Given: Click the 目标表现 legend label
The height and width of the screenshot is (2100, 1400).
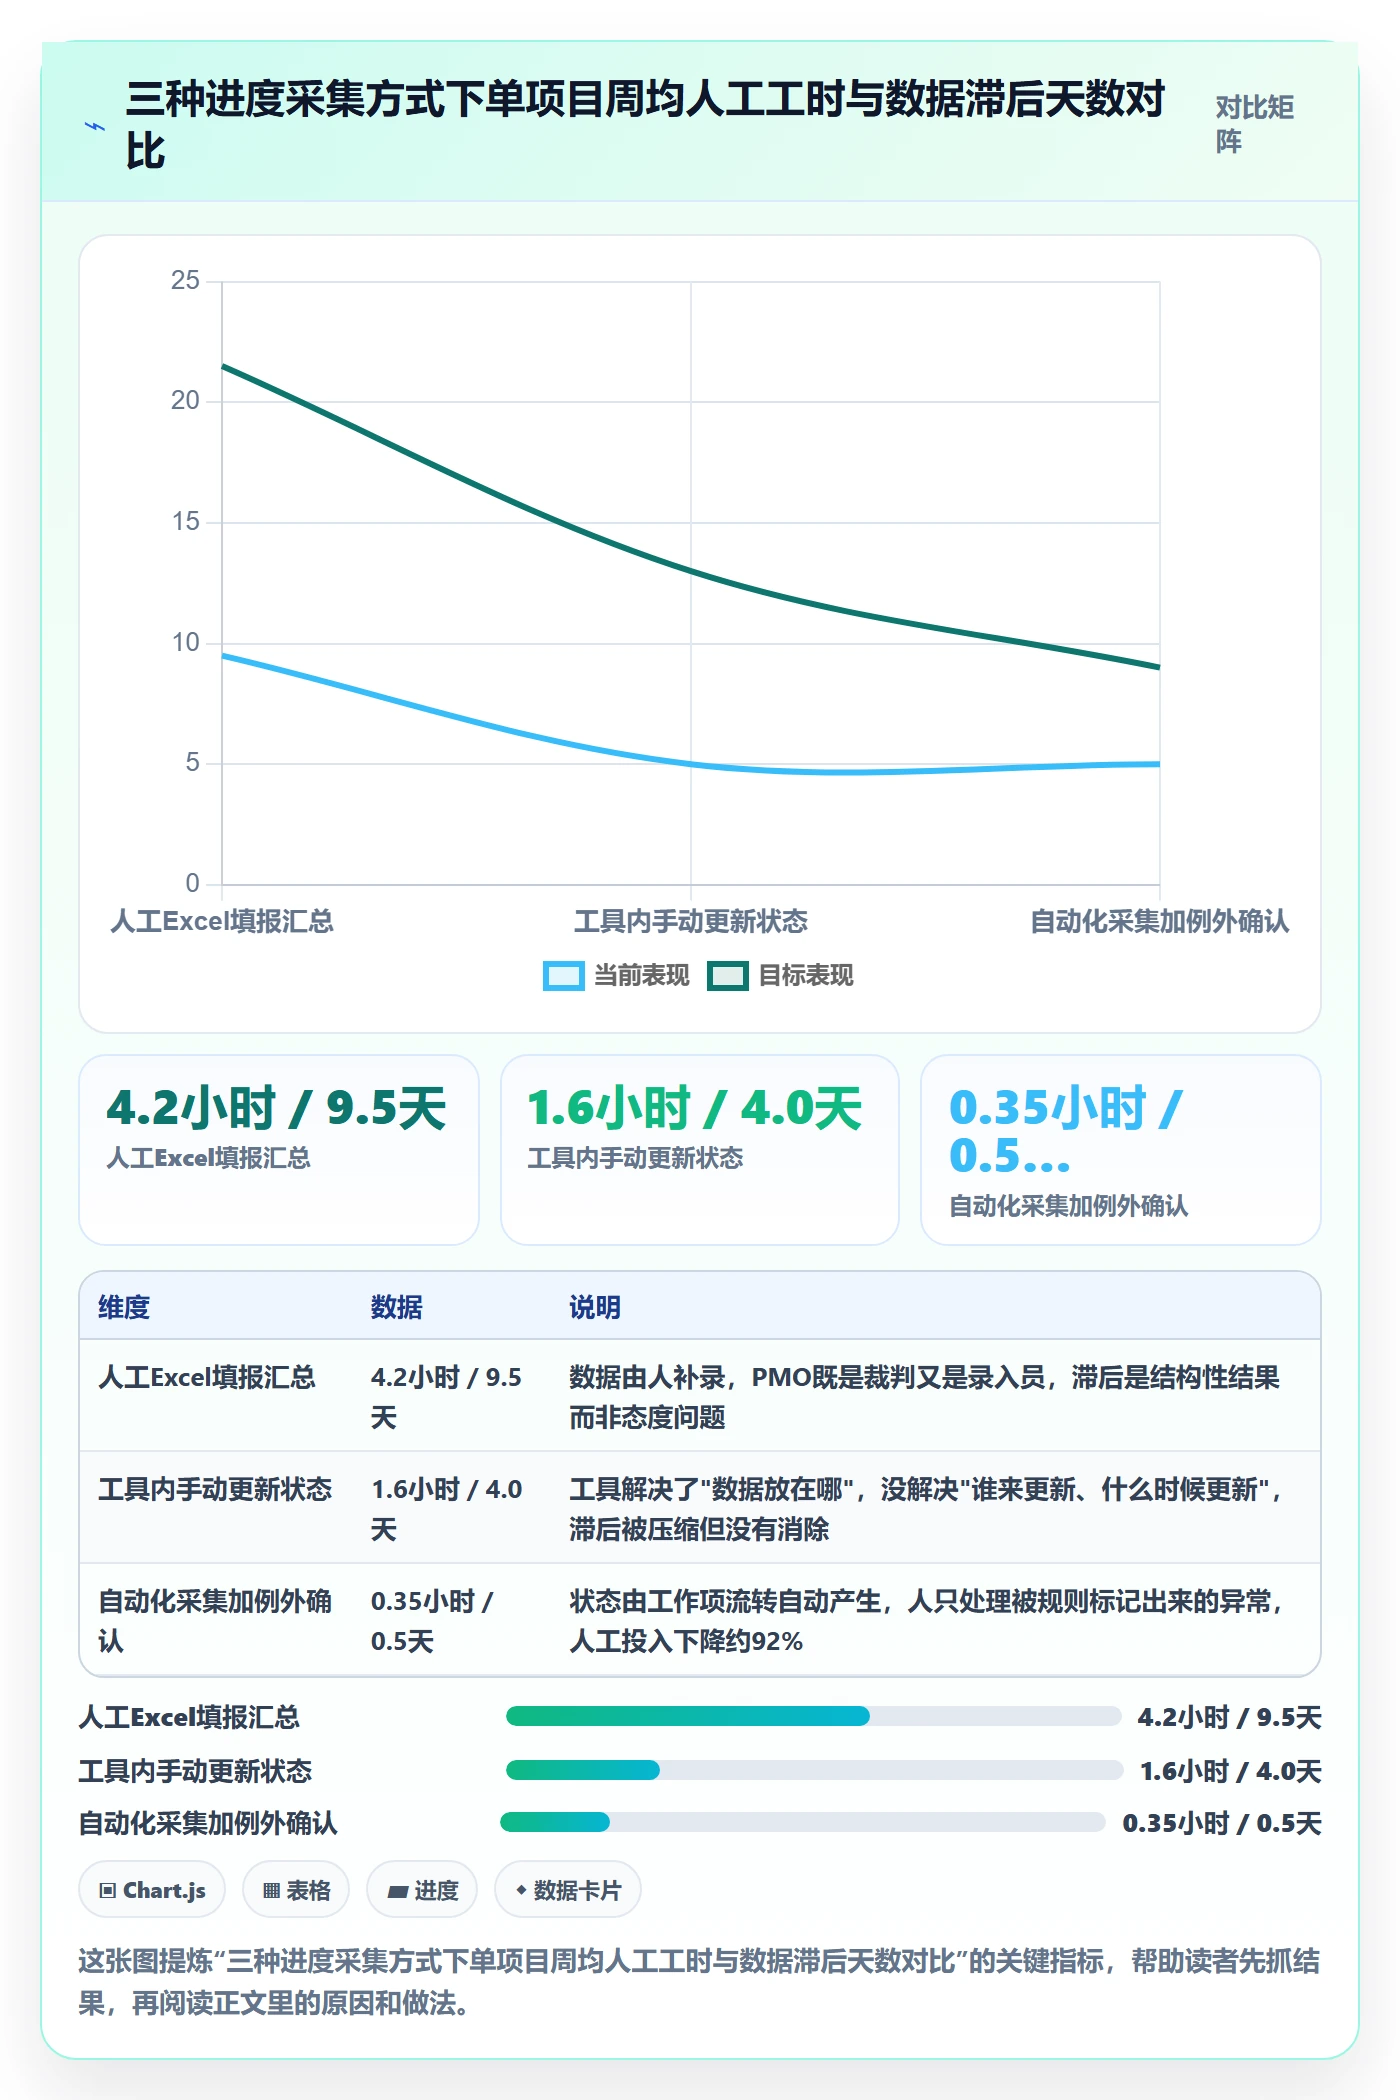Looking at the screenshot, I should click(805, 975).
